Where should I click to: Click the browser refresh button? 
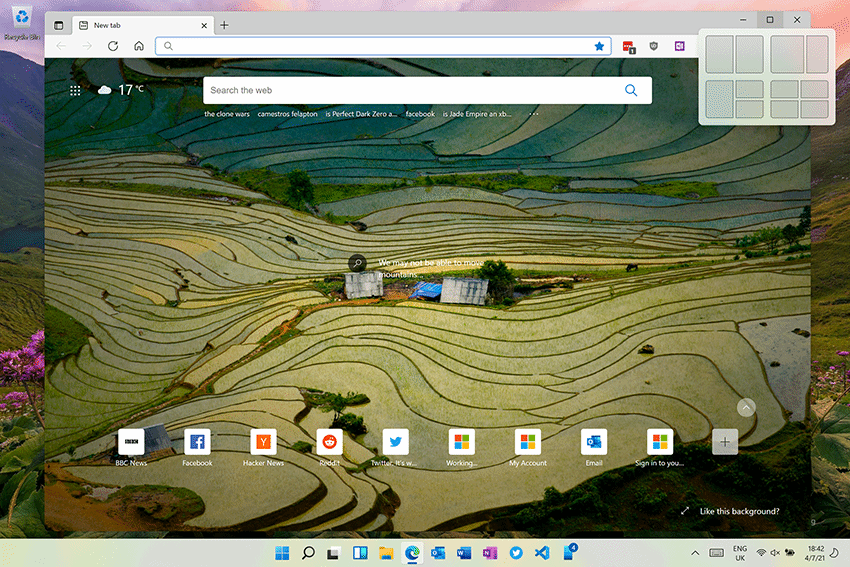click(113, 46)
